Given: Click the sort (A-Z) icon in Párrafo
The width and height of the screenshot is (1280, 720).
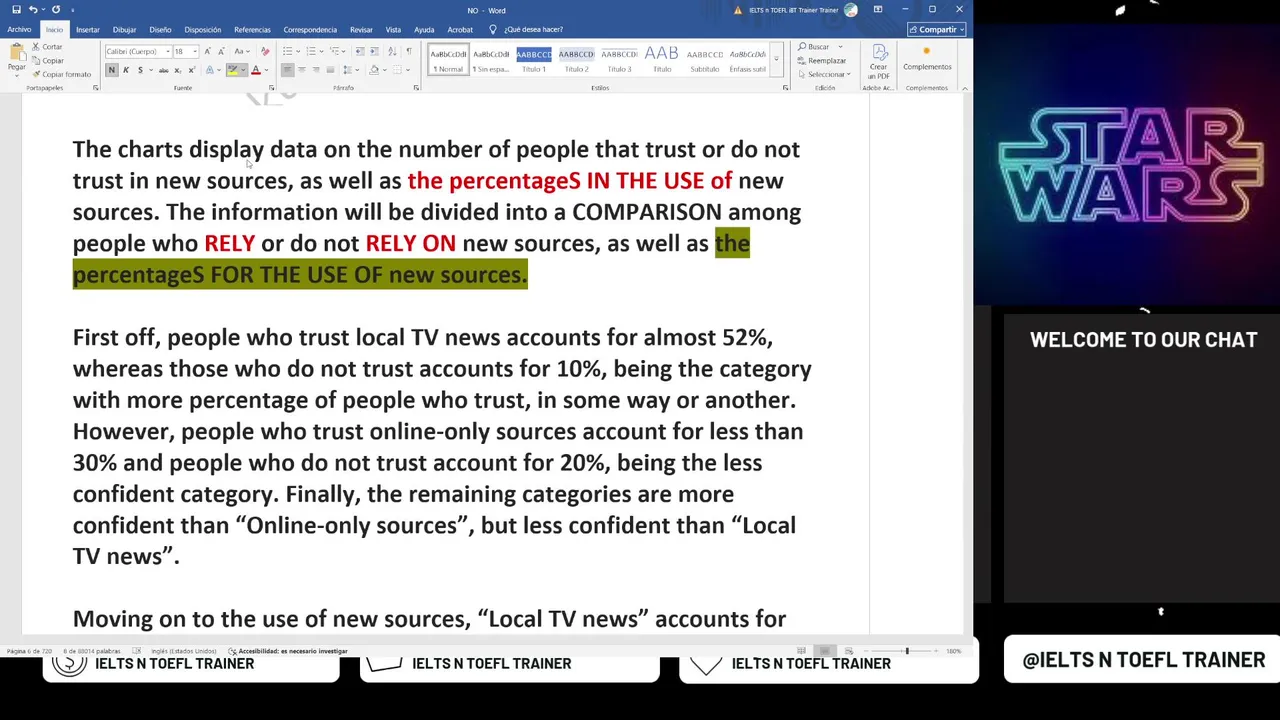Looking at the screenshot, I should pyautogui.click(x=390, y=51).
